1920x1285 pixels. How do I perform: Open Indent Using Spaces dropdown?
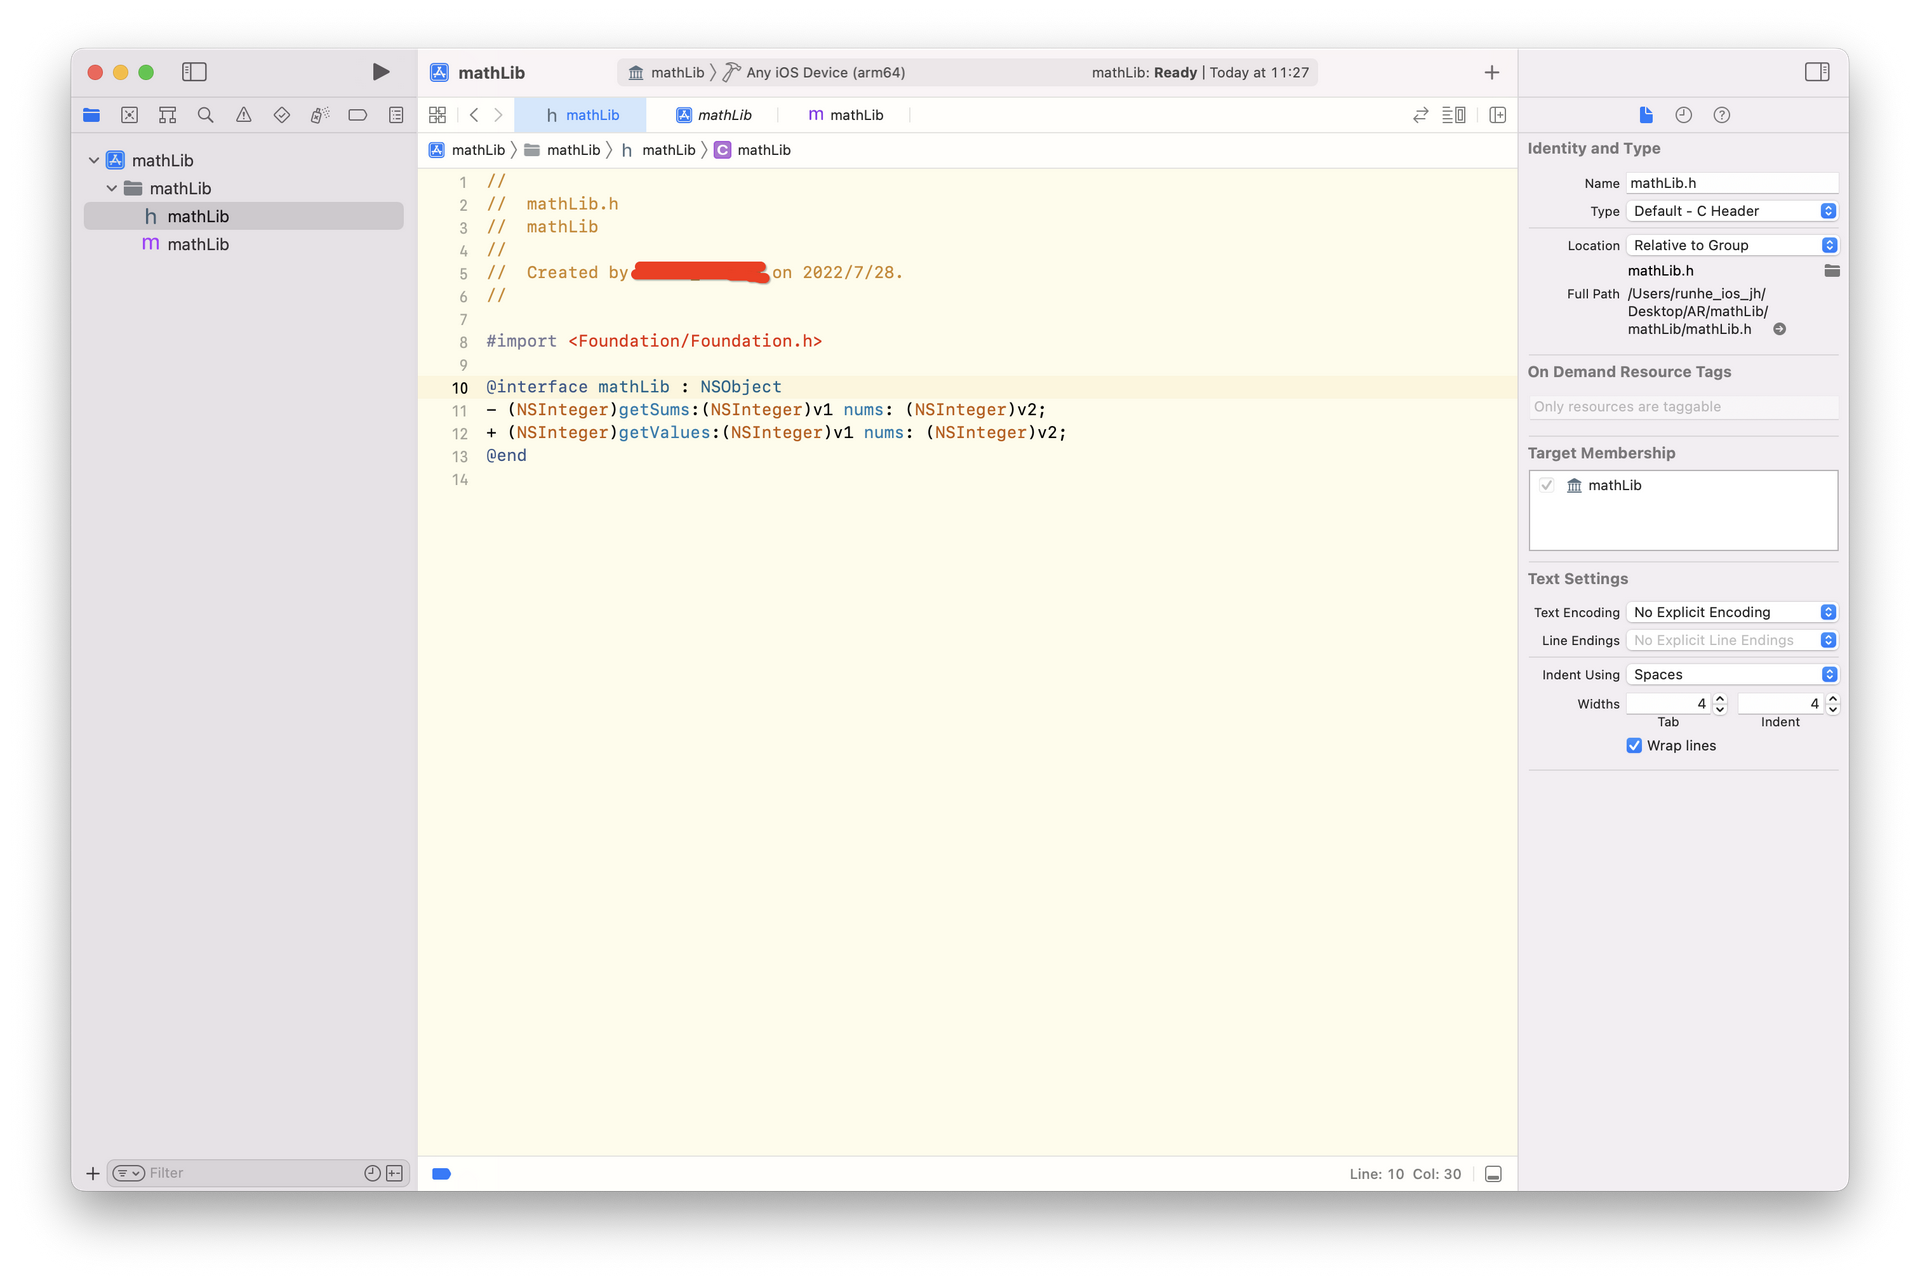pos(1732,674)
